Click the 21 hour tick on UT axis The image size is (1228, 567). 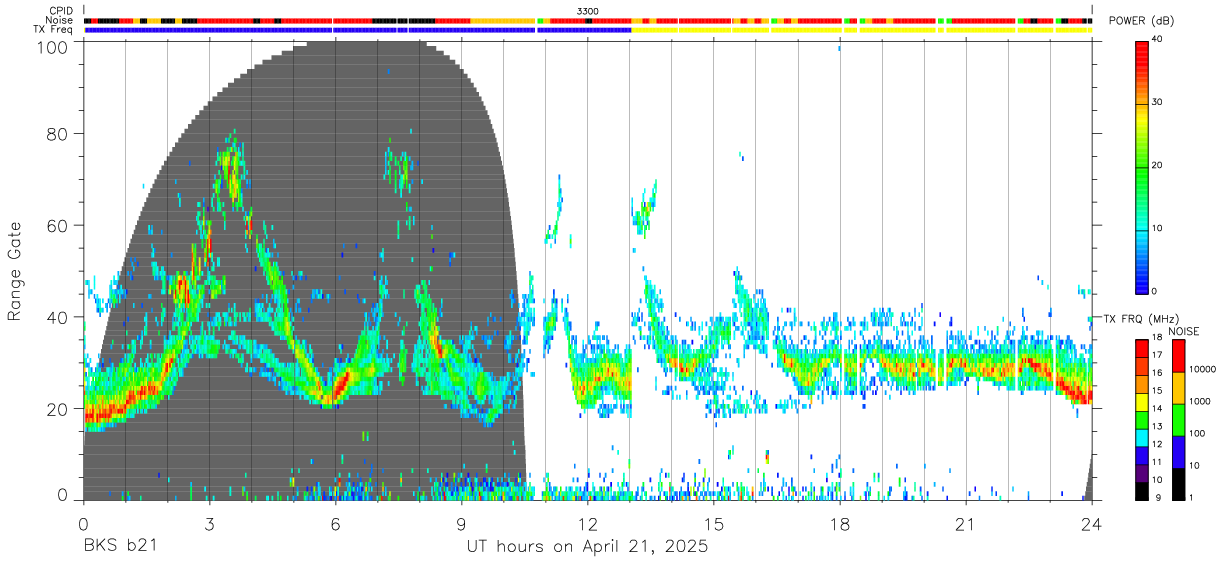pyautogui.click(x=966, y=523)
